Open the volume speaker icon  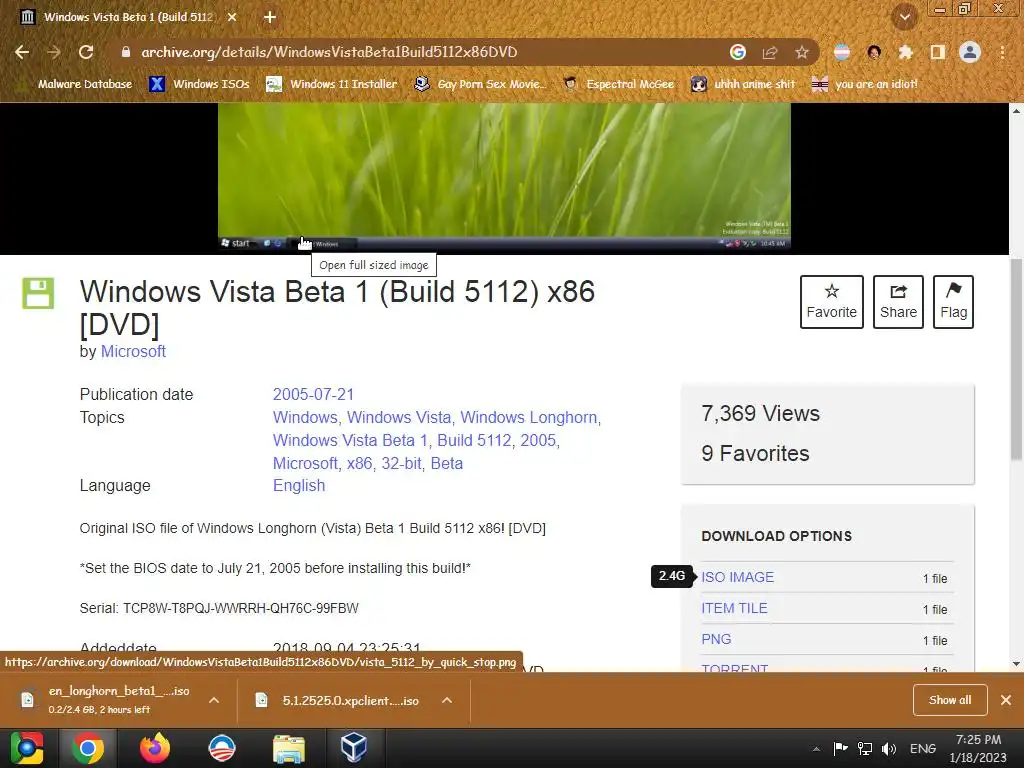pos(889,748)
